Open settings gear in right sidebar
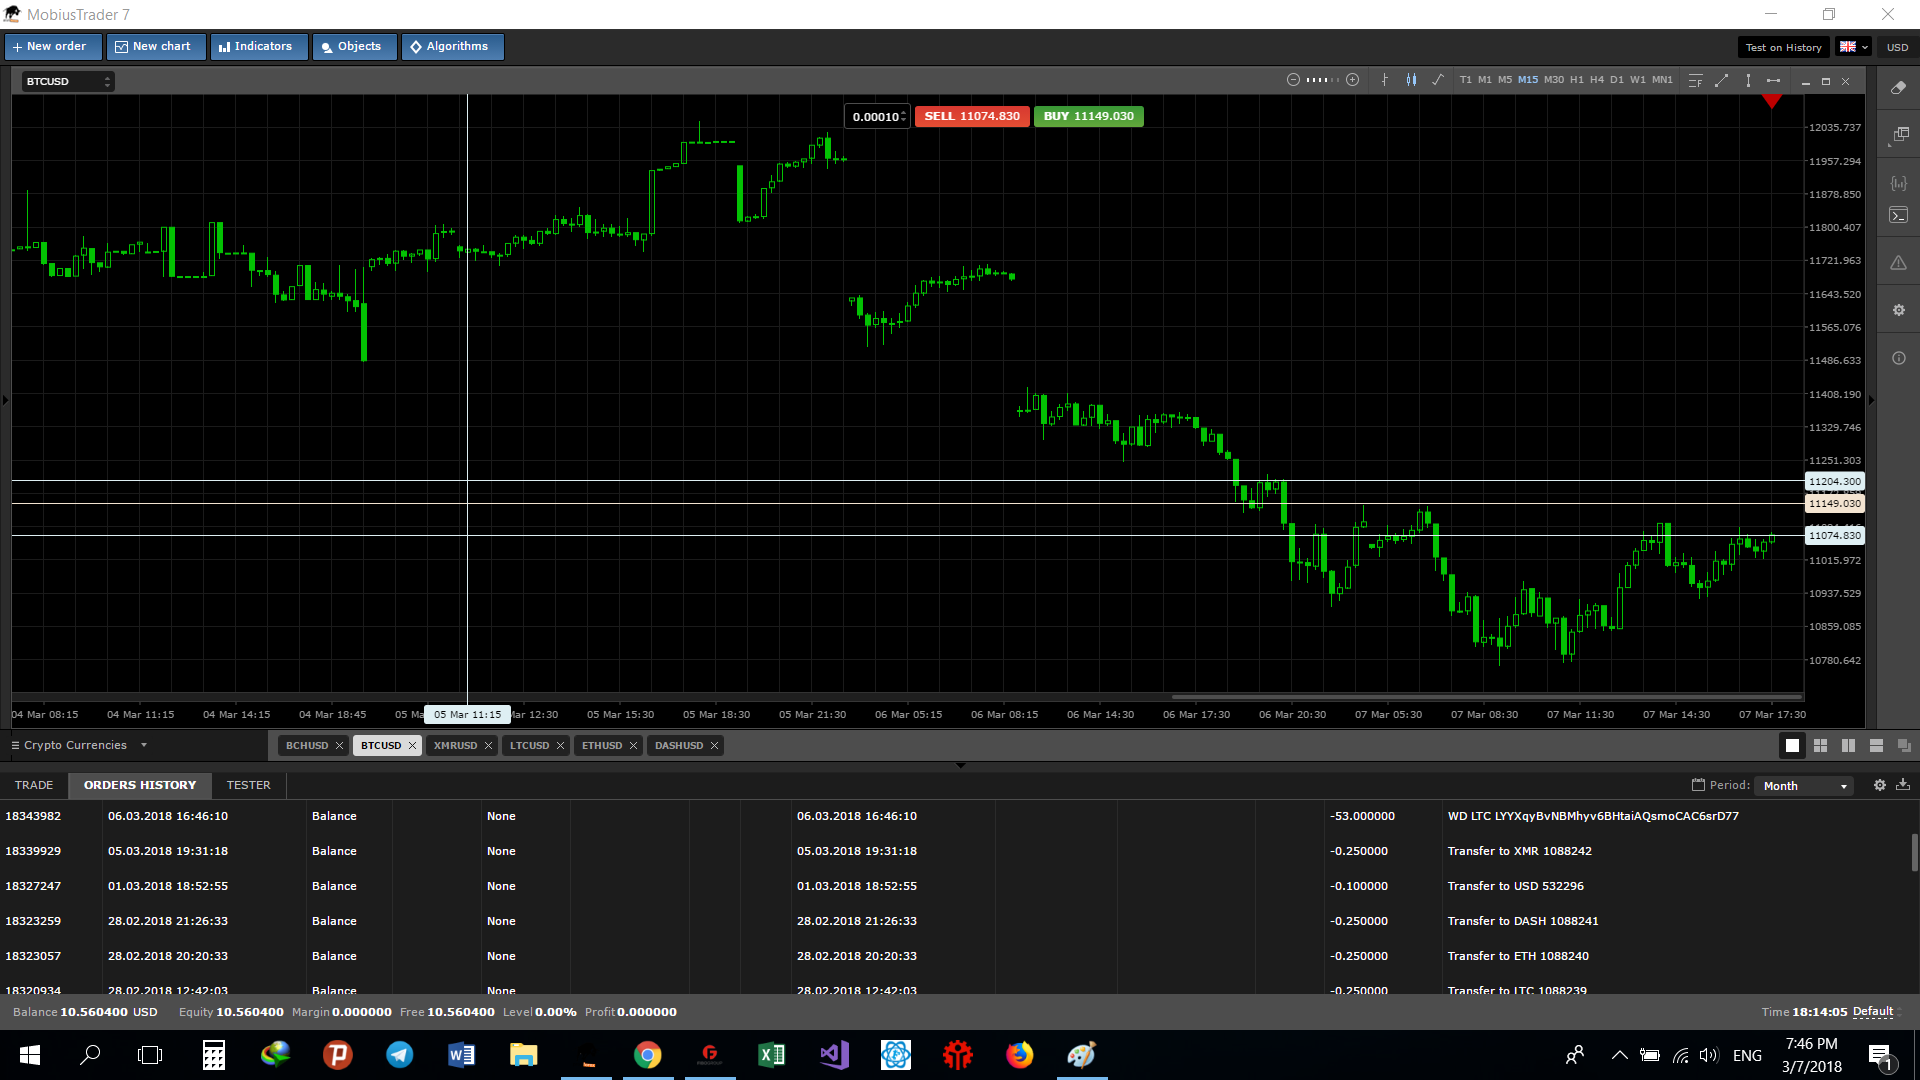The width and height of the screenshot is (1920, 1080). 1898,310
